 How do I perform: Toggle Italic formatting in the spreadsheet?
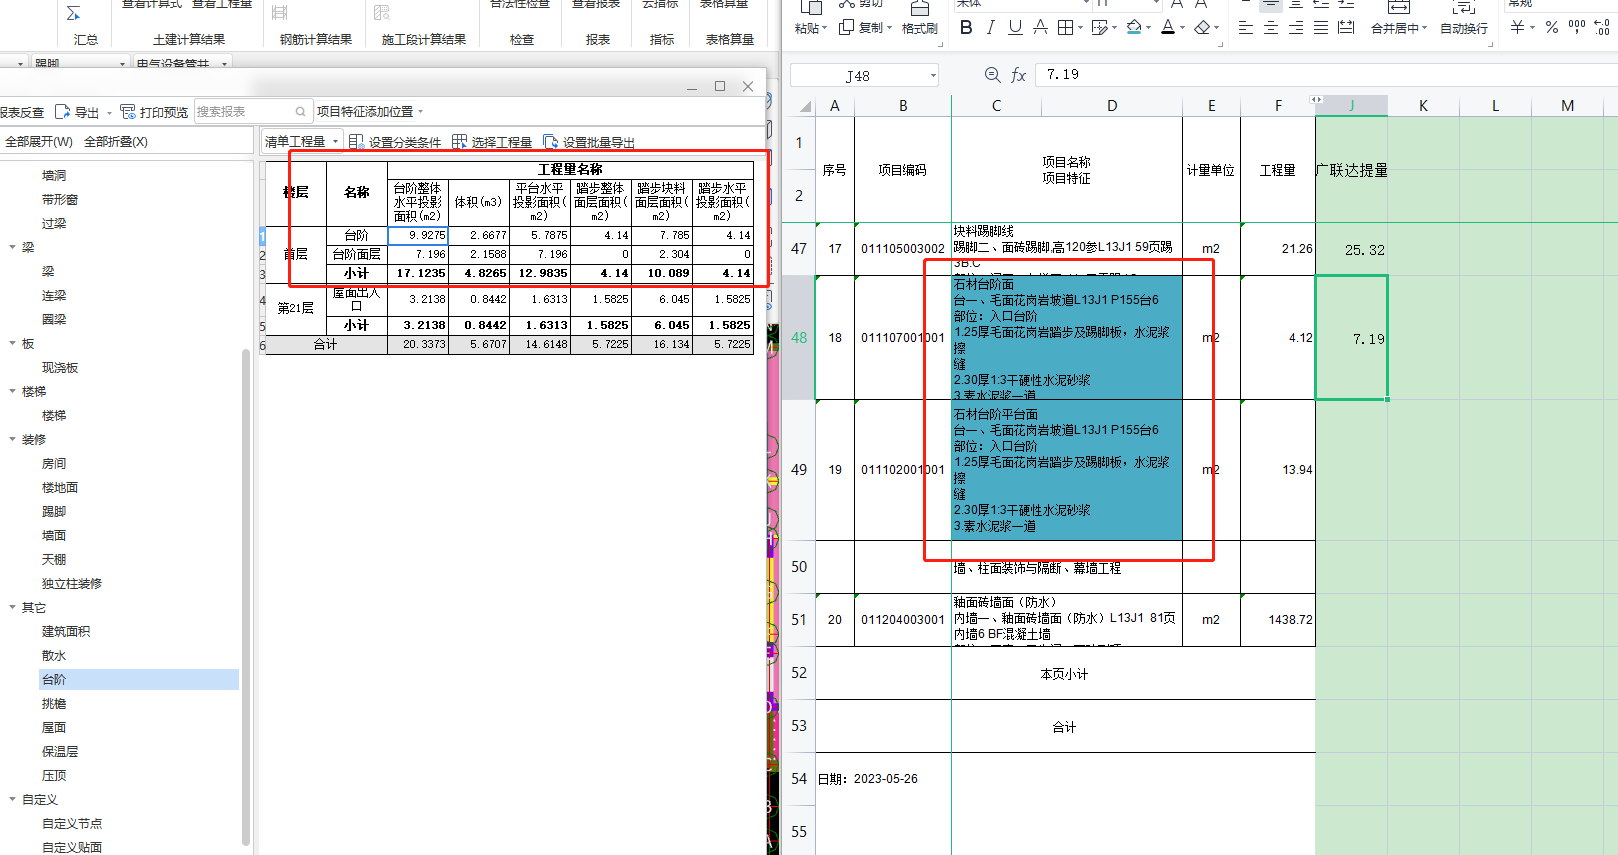[990, 28]
